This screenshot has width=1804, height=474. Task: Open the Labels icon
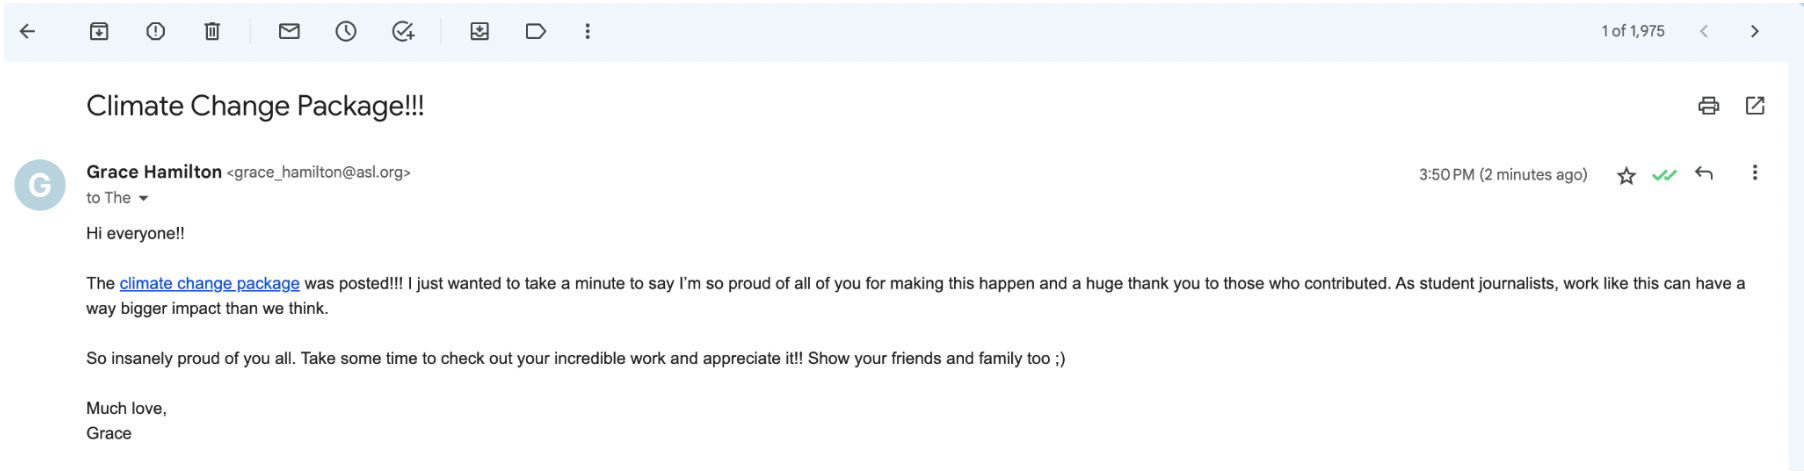(536, 31)
